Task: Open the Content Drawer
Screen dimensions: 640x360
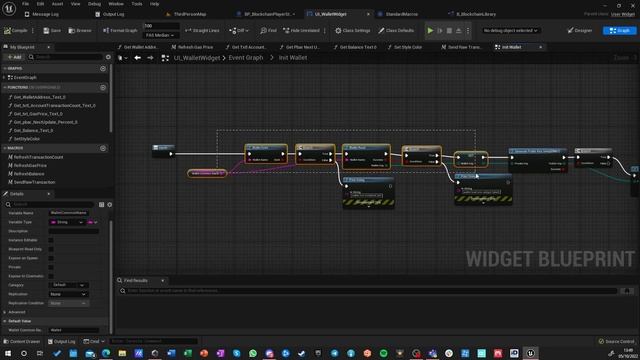Action: tap(22, 341)
